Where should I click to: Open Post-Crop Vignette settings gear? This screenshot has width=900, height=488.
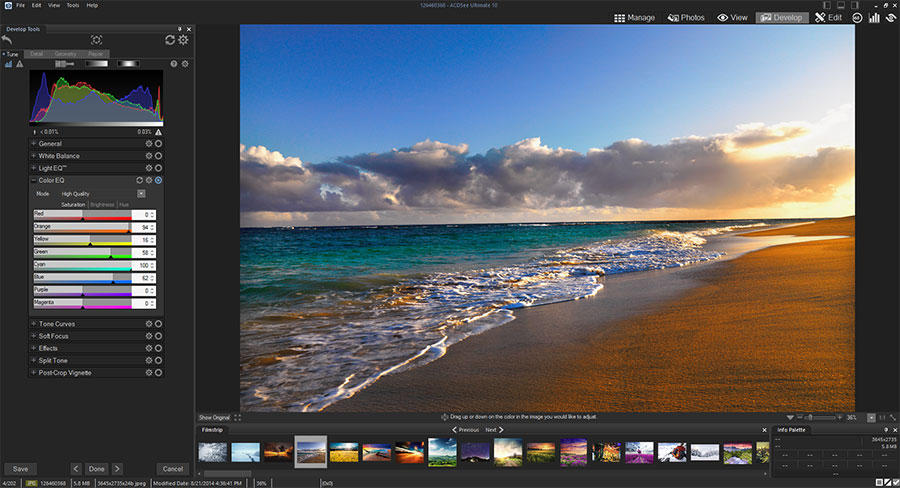(149, 373)
